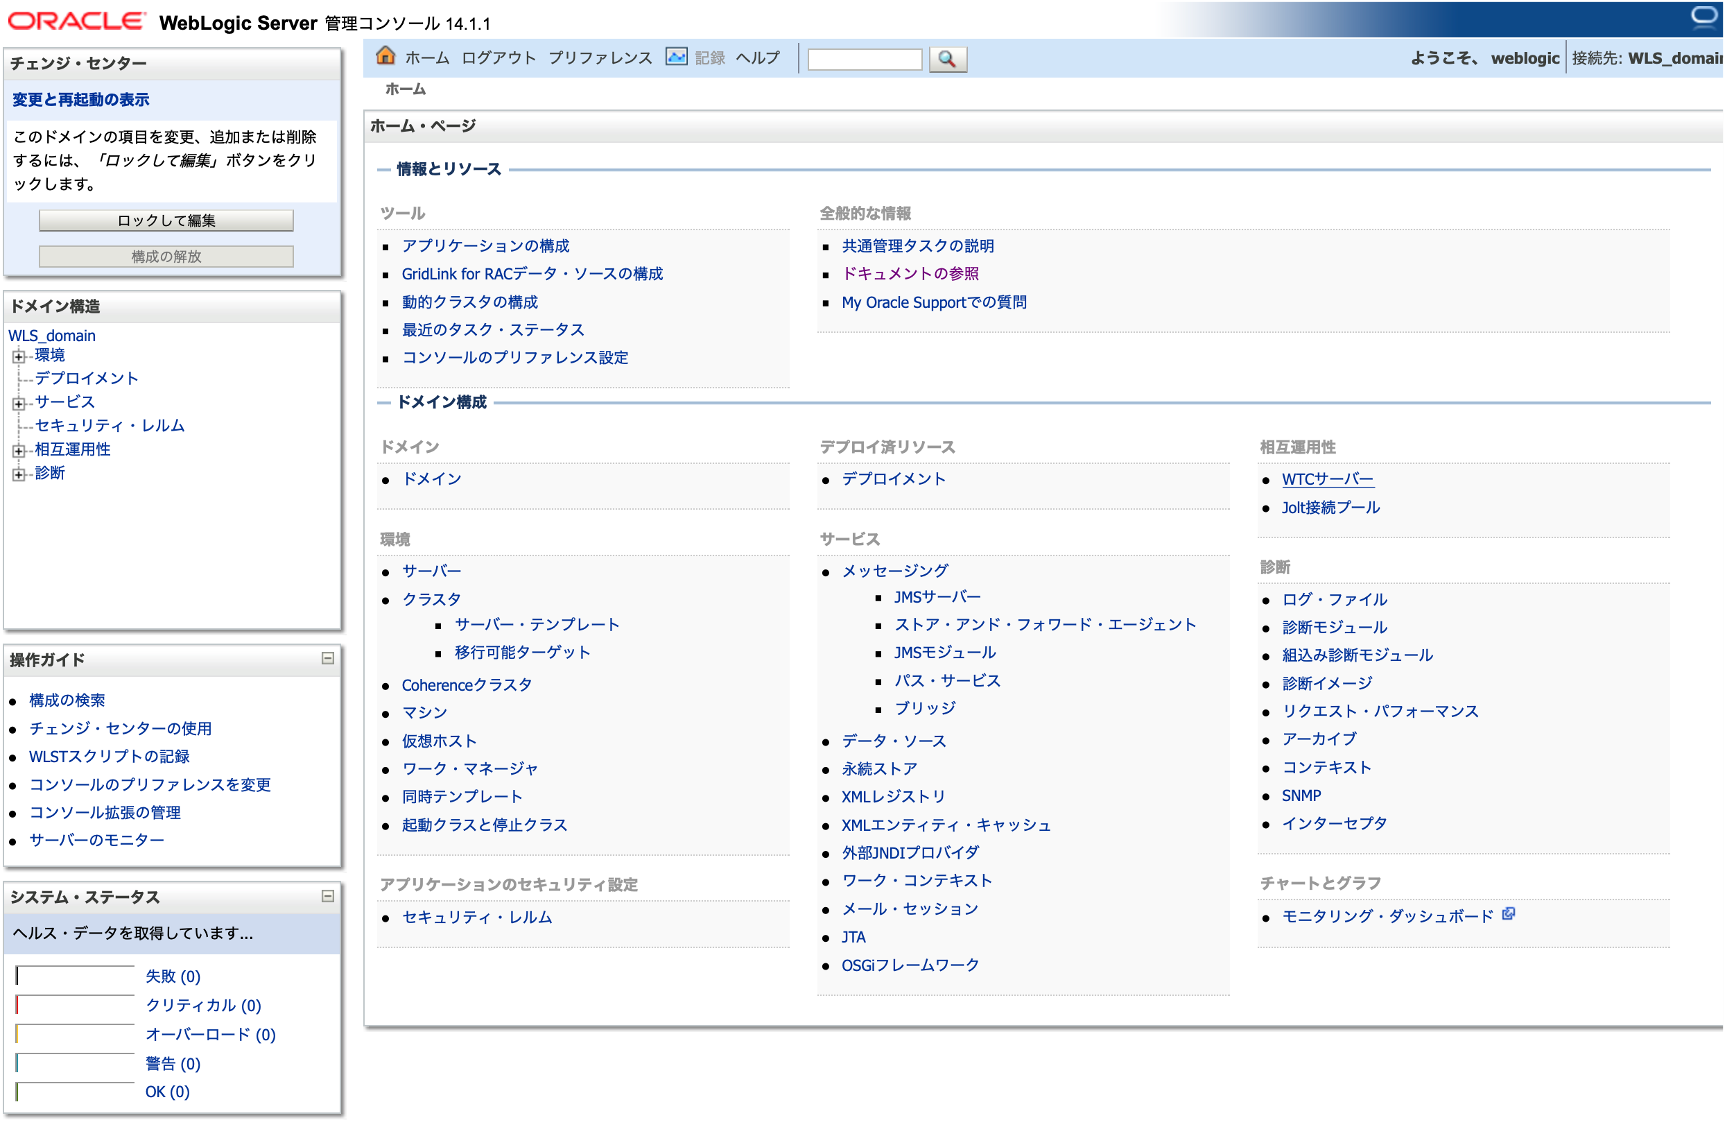Open サーバーのモニター how-to link
The image size is (1724, 1127).
click(x=97, y=841)
